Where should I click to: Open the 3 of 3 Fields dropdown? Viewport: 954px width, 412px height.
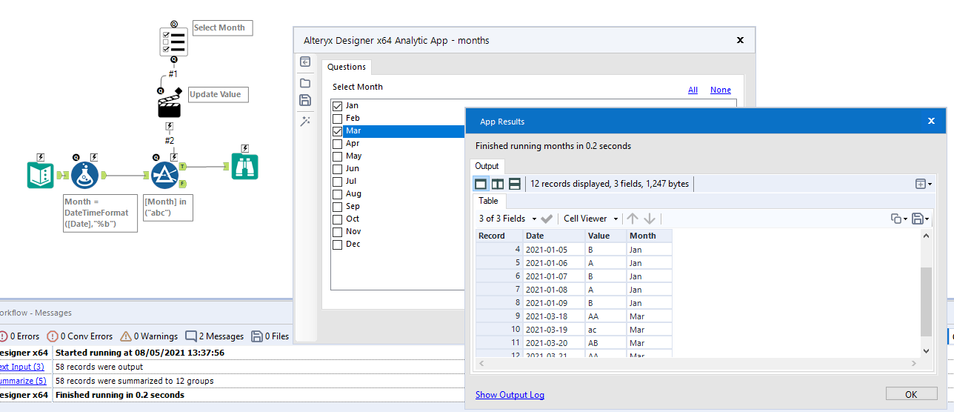tap(507, 218)
